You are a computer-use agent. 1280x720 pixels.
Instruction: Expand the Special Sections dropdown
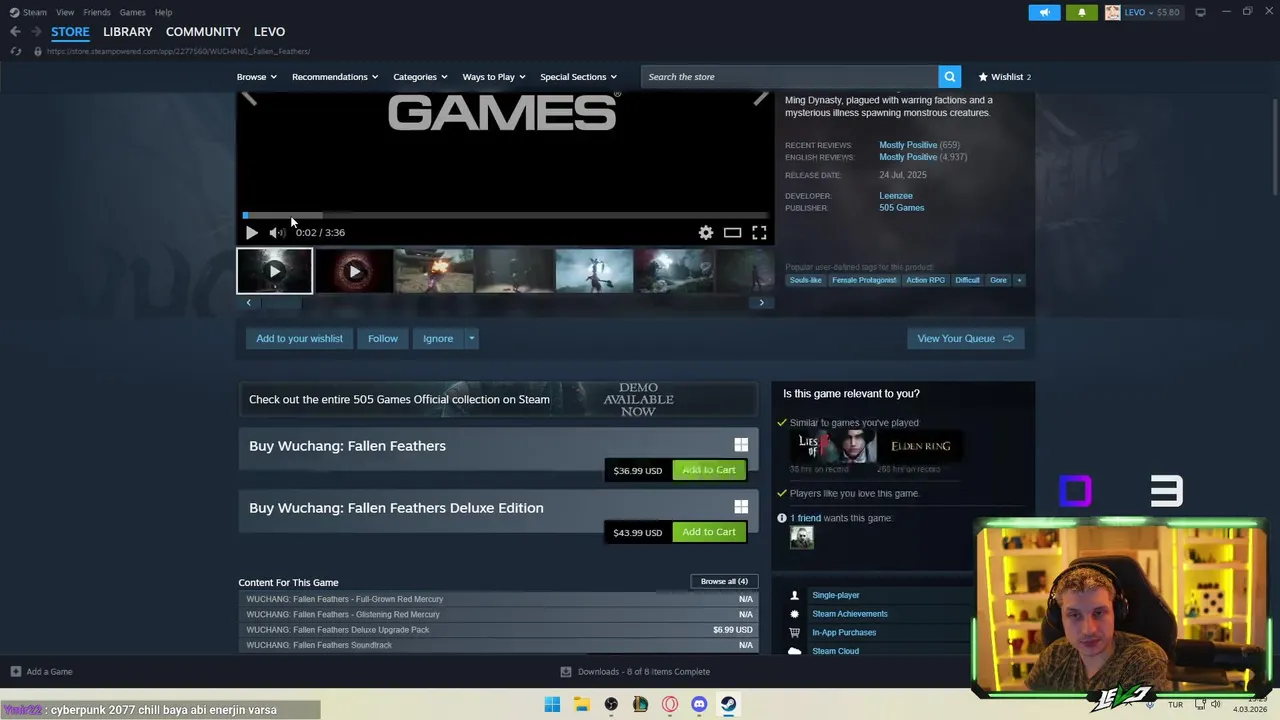coord(578,77)
